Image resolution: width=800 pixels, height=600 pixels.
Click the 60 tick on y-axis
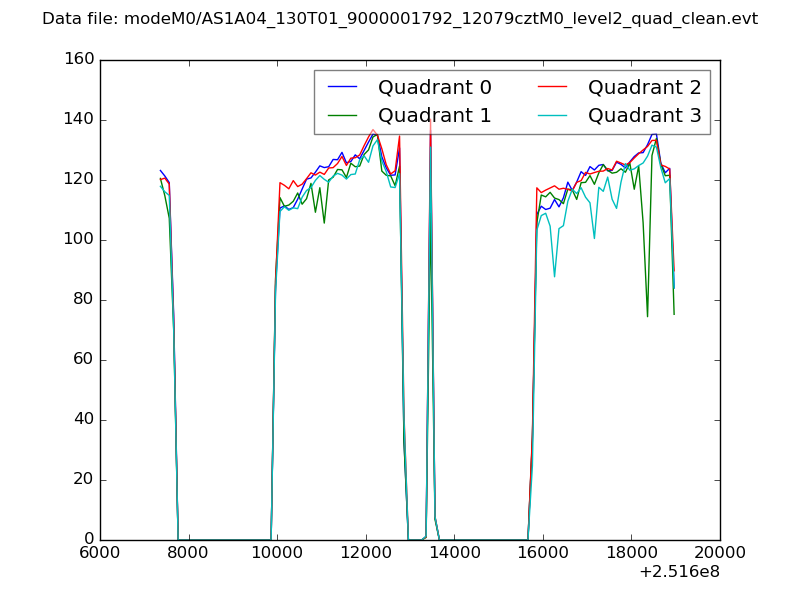point(84,360)
